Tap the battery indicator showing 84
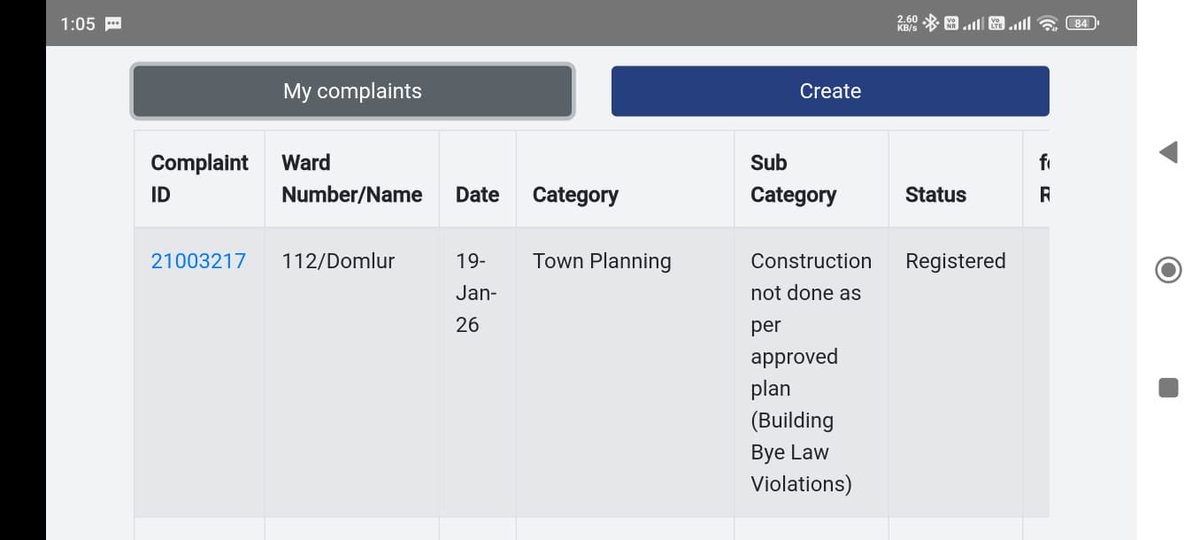This screenshot has width=1200, height=540. (1082, 23)
